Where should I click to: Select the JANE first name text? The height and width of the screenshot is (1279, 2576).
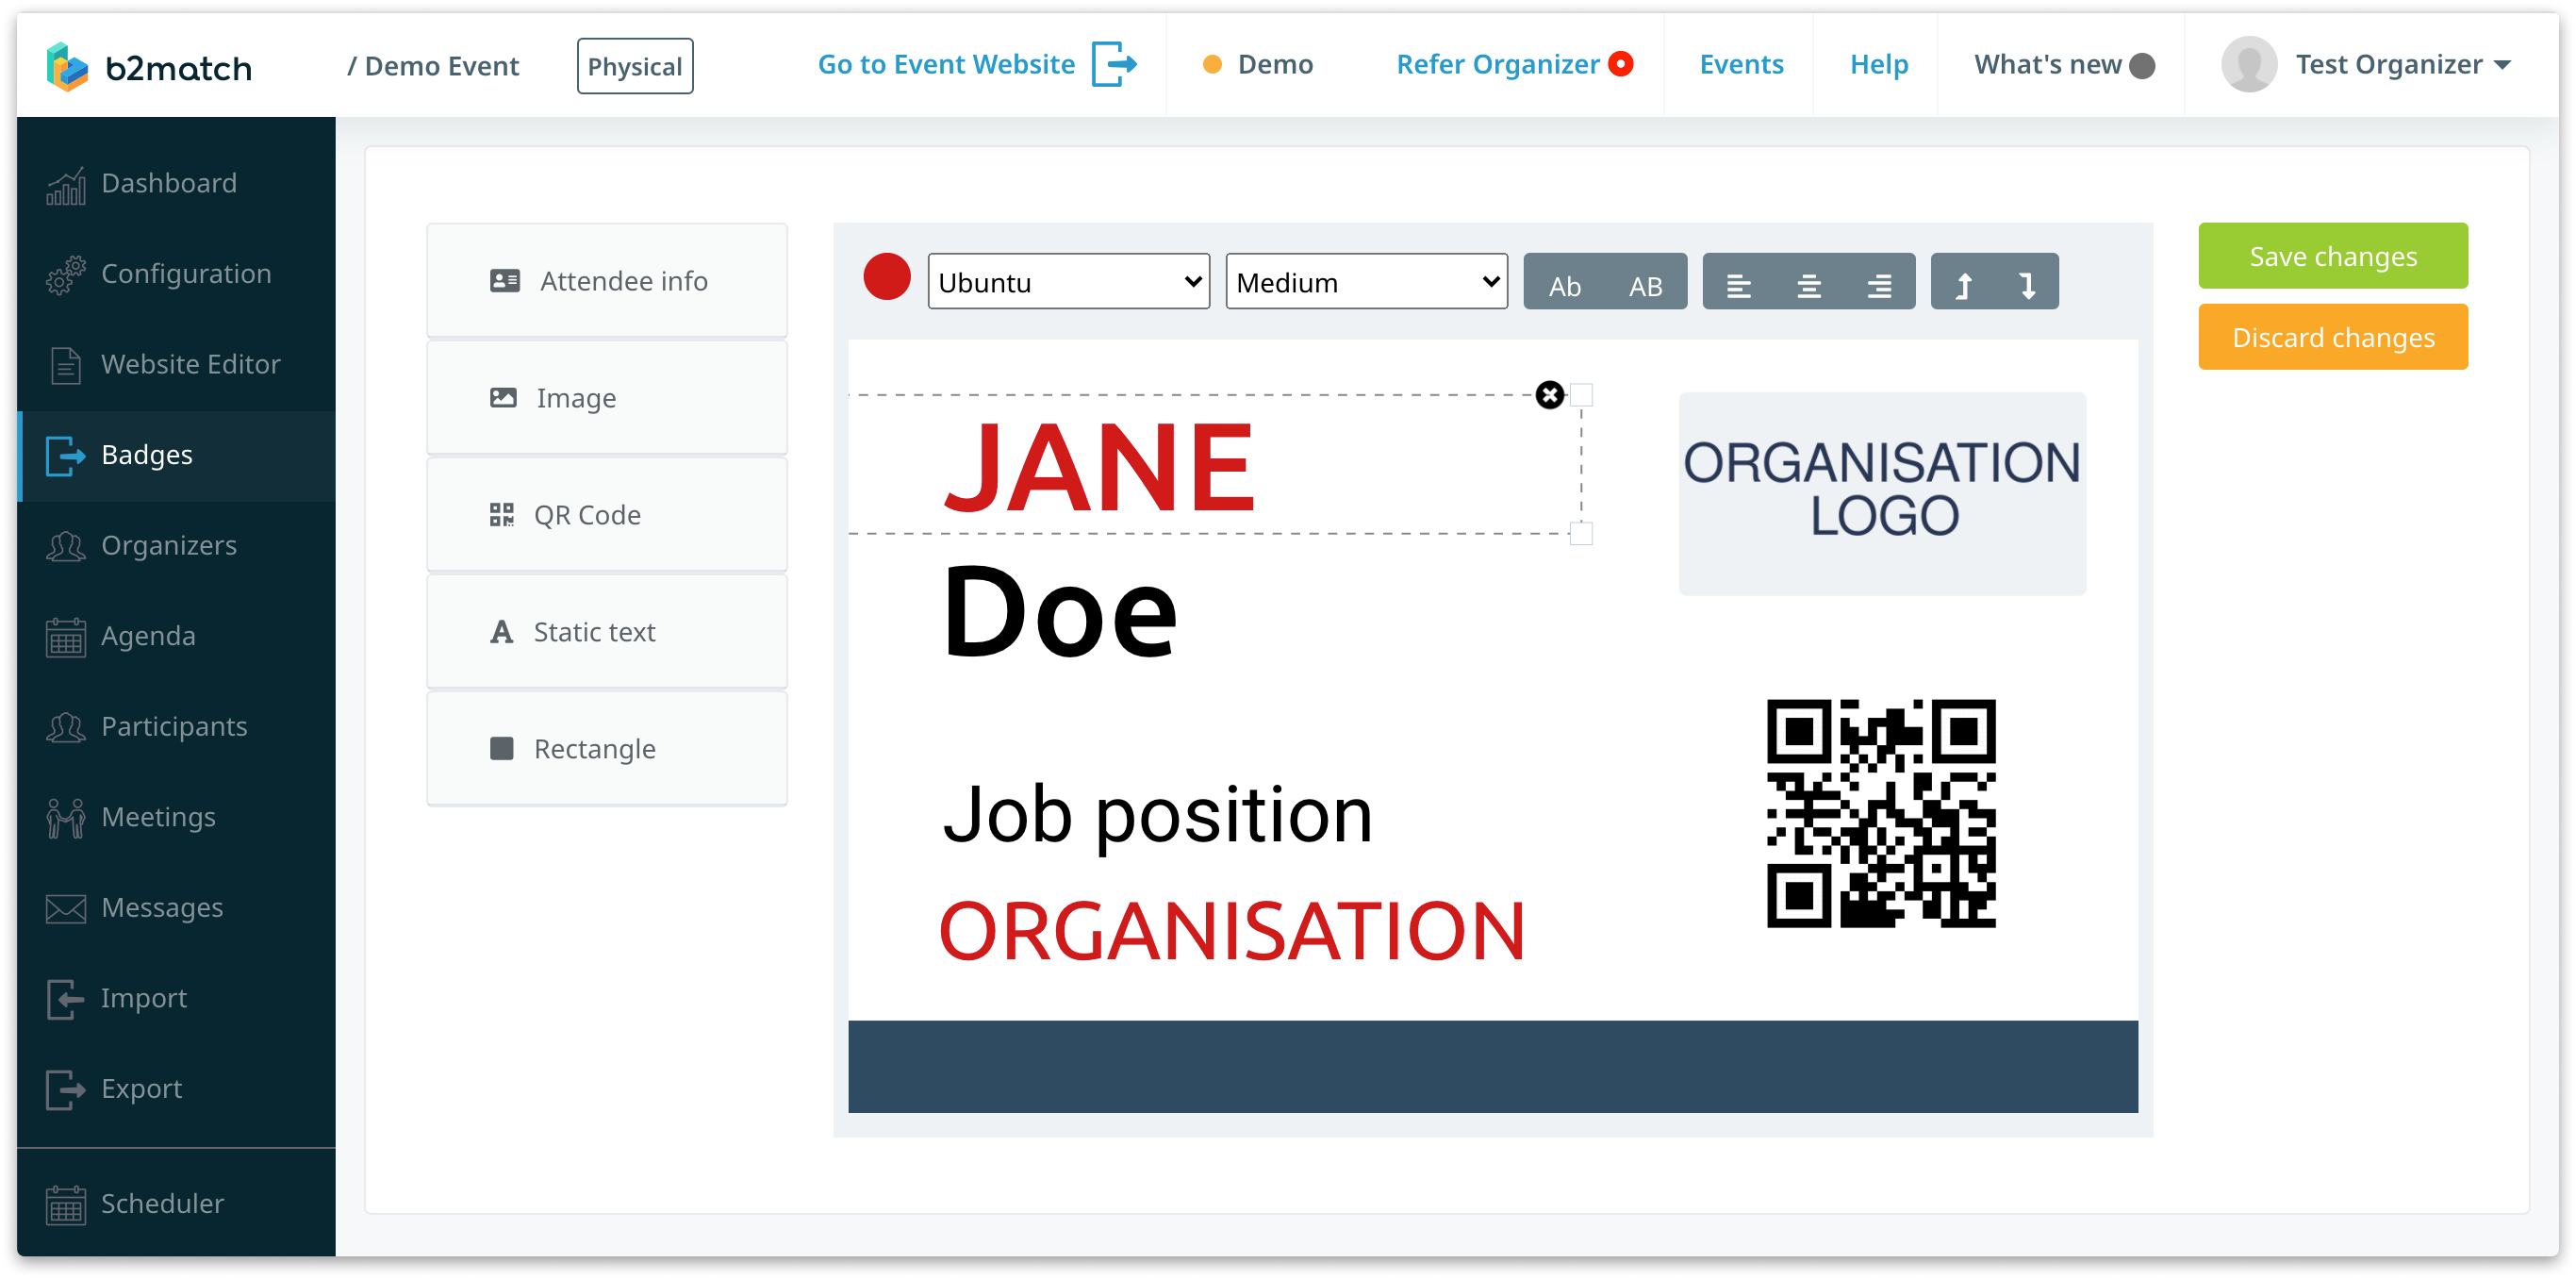[x=1099, y=466]
